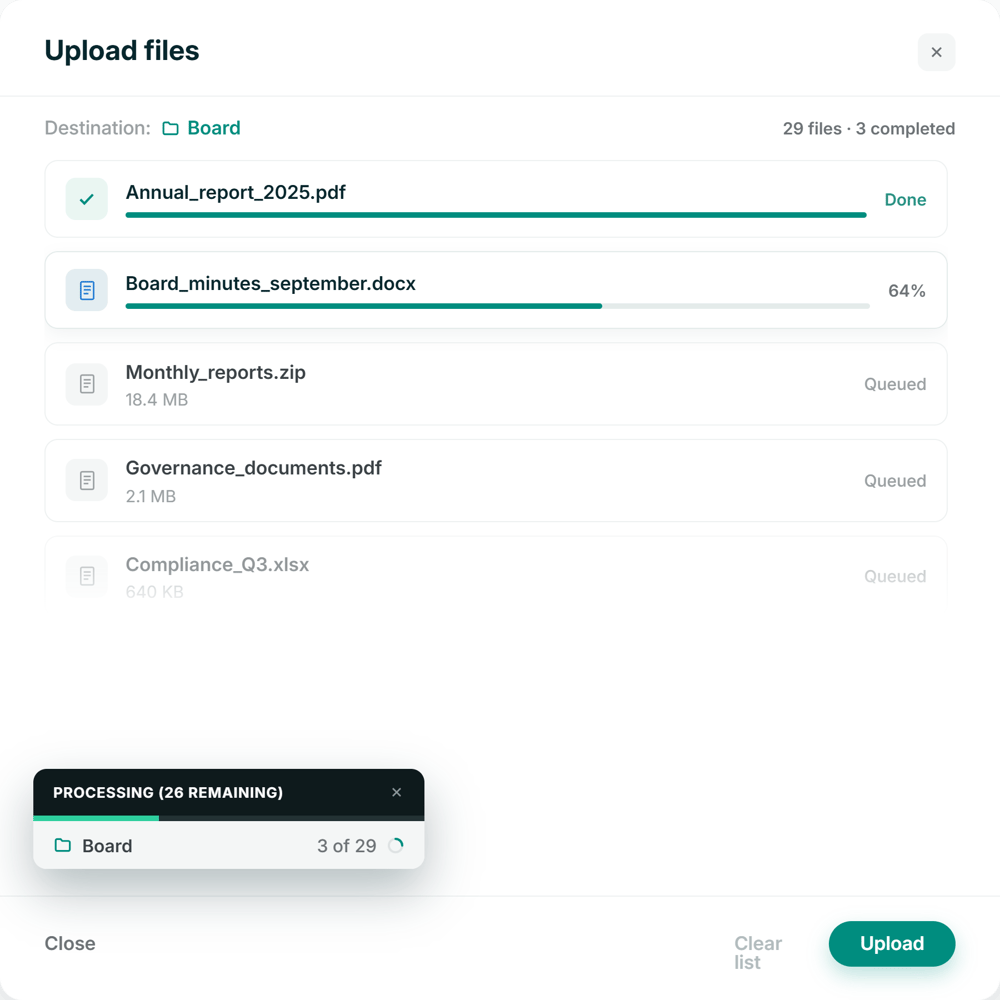
Task: Click the Close button at bottom left
Action: click(70, 943)
